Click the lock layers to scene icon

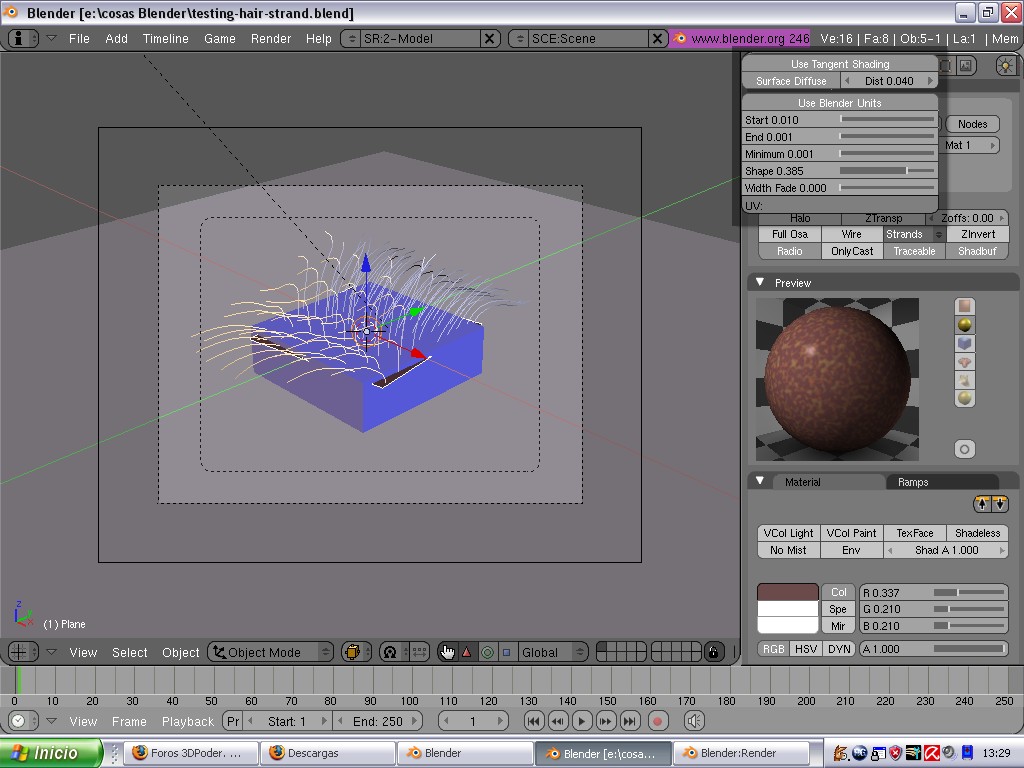pyautogui.click(x=714, y=652)
